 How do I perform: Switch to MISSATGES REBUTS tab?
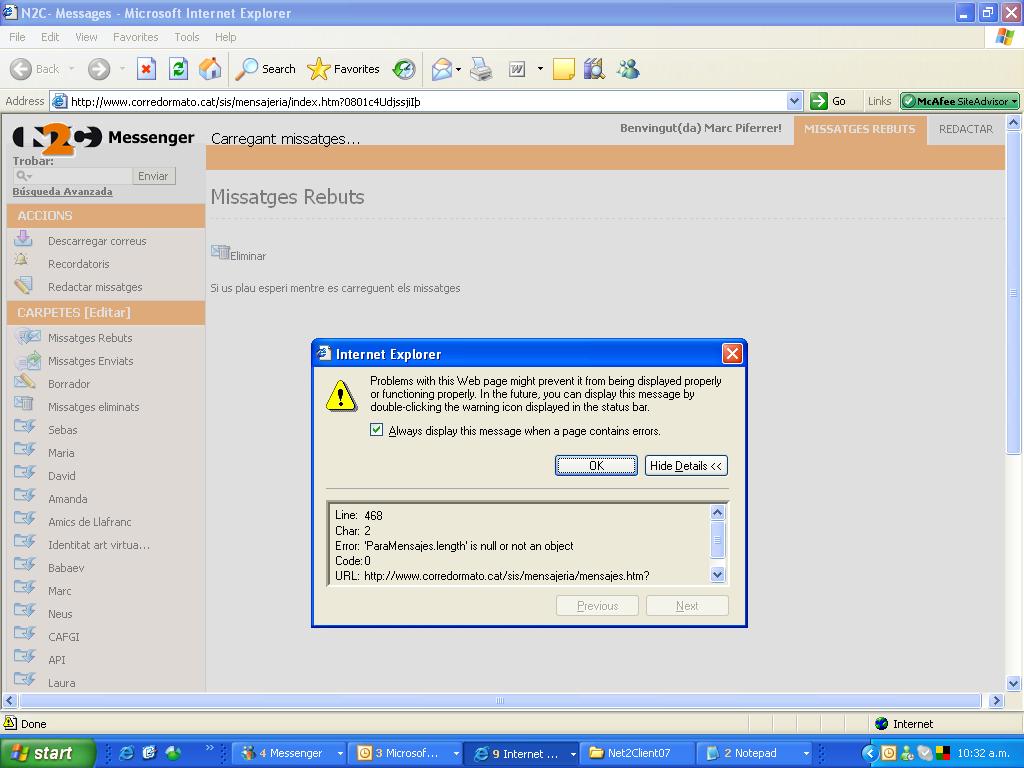(x=859, y=129)
